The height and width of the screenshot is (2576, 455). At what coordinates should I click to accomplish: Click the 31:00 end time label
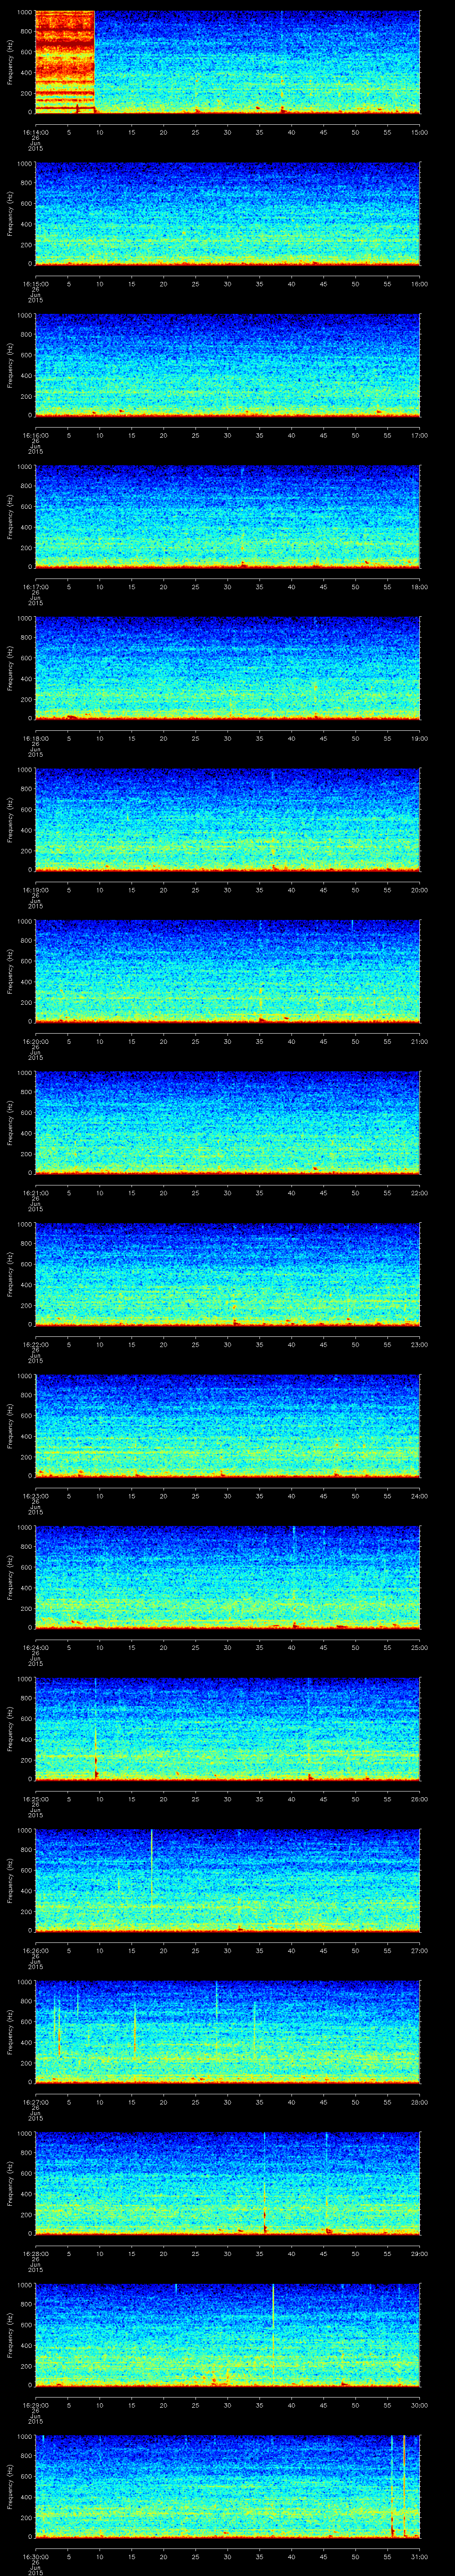tap(420, 2556)
